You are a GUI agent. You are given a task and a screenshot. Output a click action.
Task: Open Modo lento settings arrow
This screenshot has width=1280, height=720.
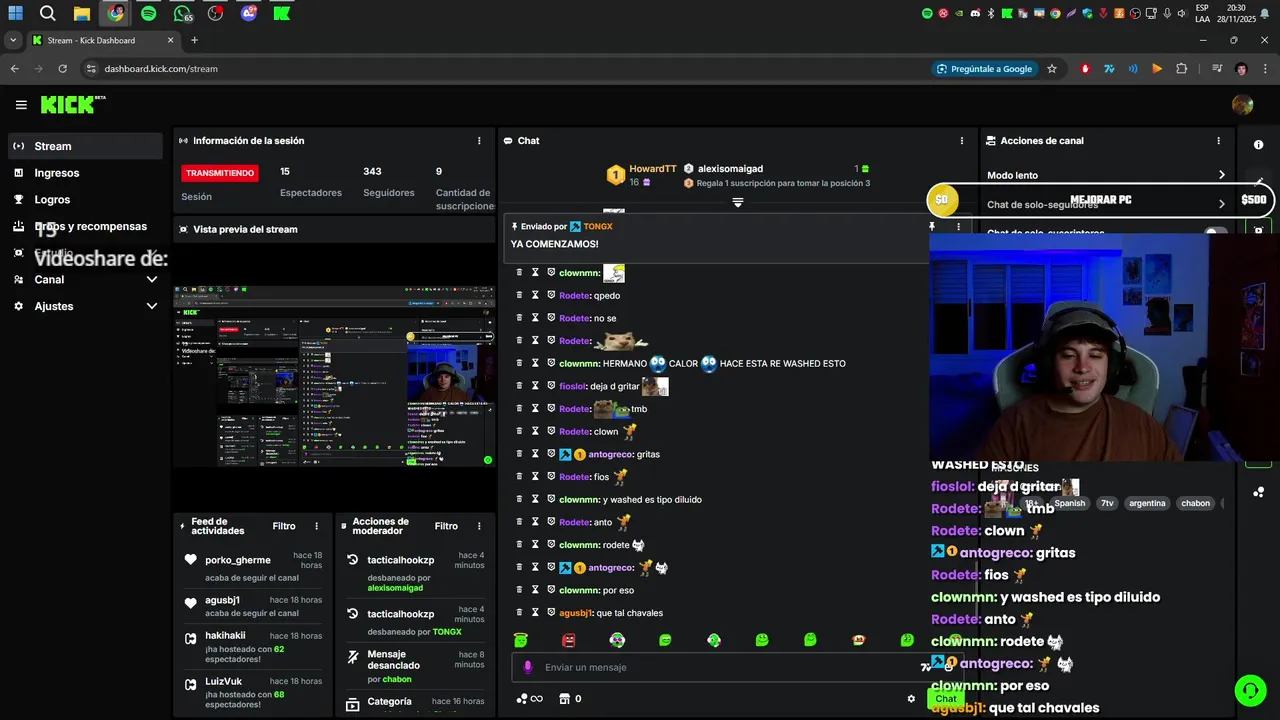1221,175
